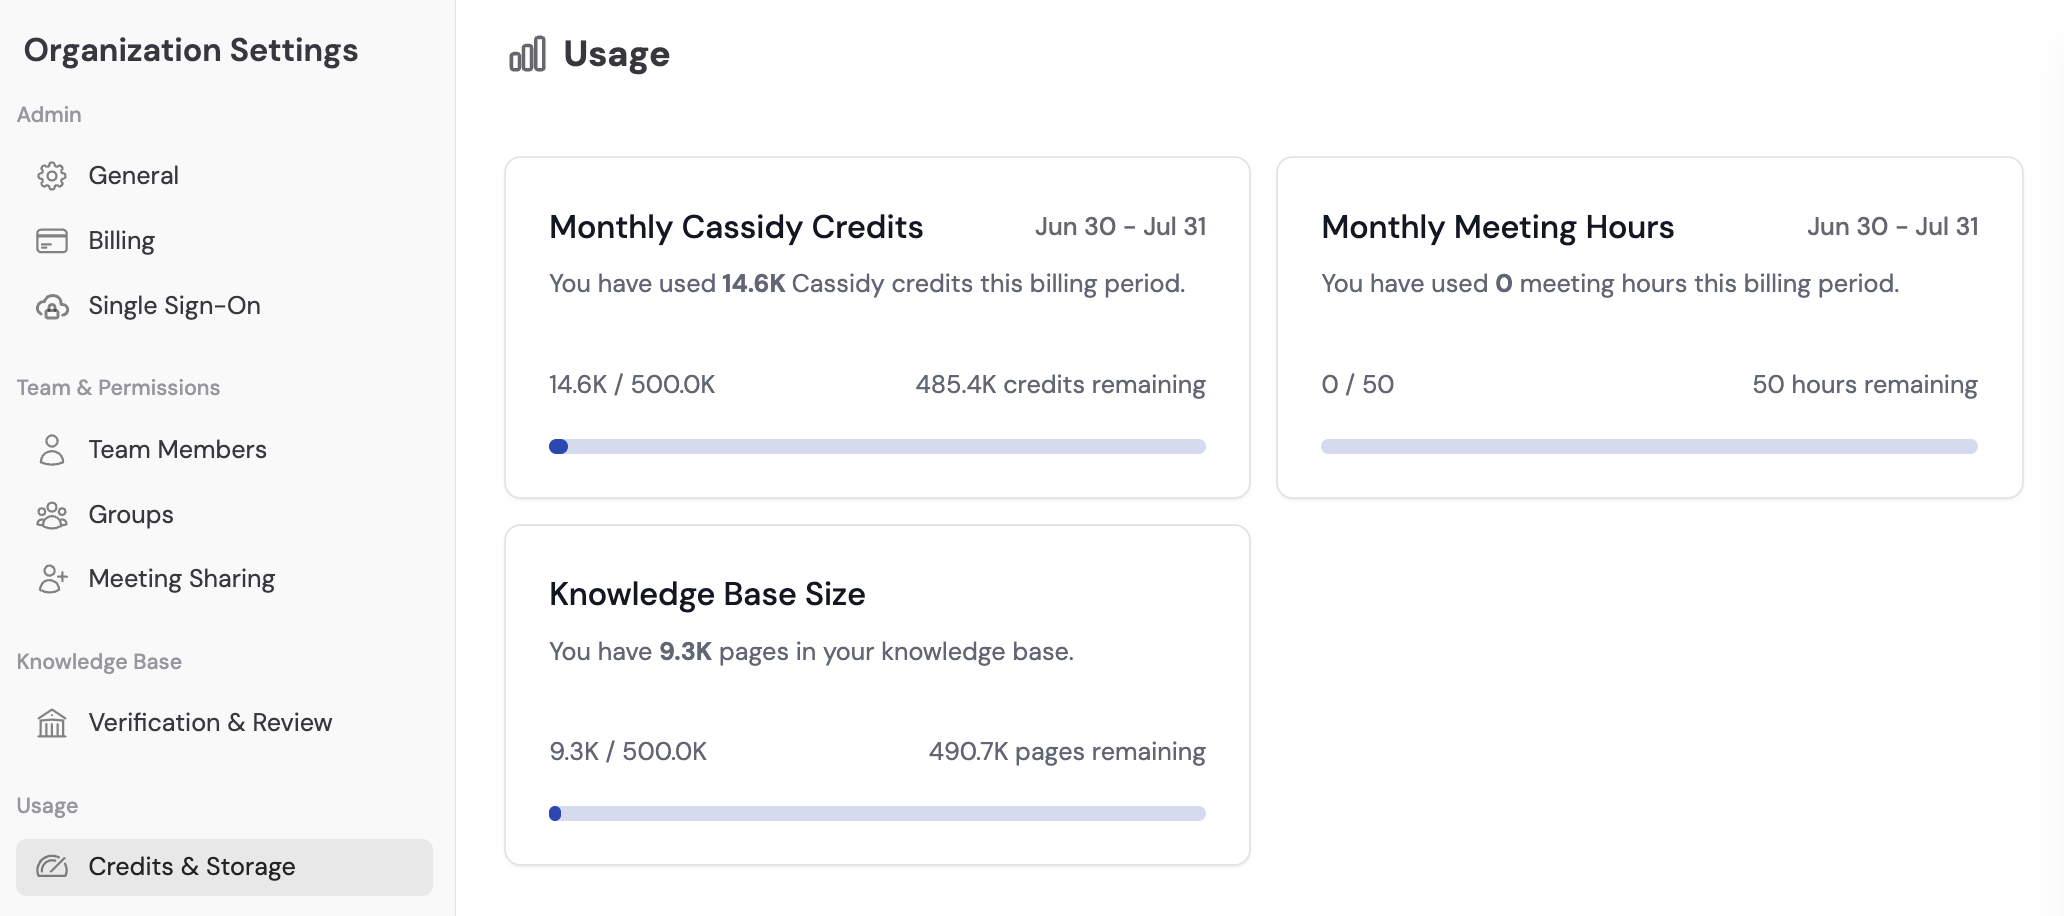Open Verification & Review under Knowledge Base

210,722
